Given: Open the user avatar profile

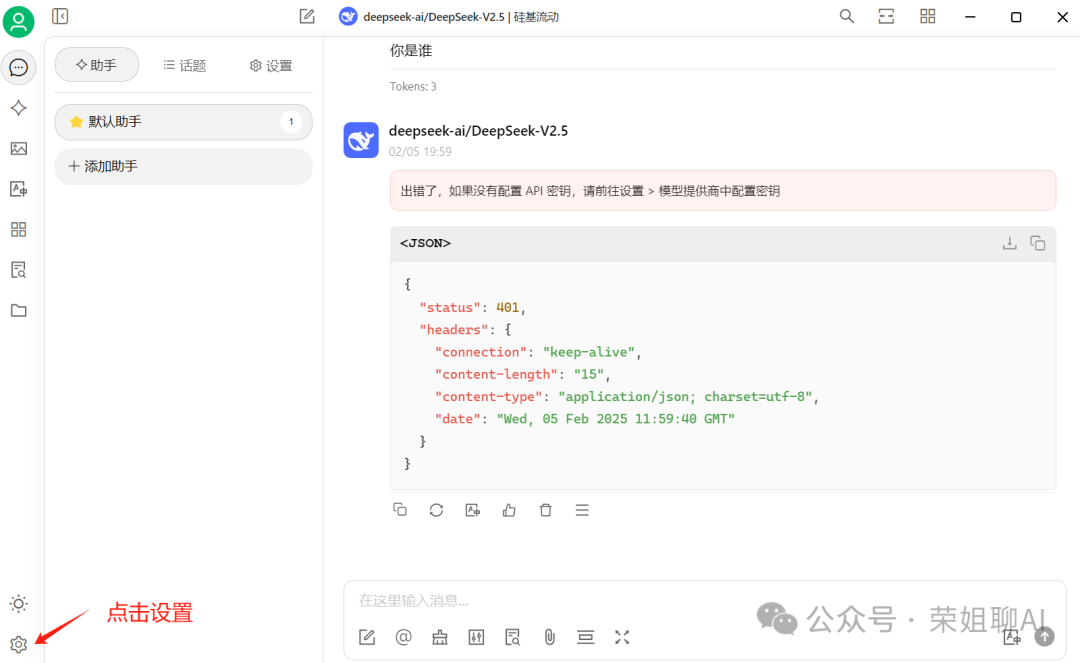Looking at the screenshot, I should 19,21.
